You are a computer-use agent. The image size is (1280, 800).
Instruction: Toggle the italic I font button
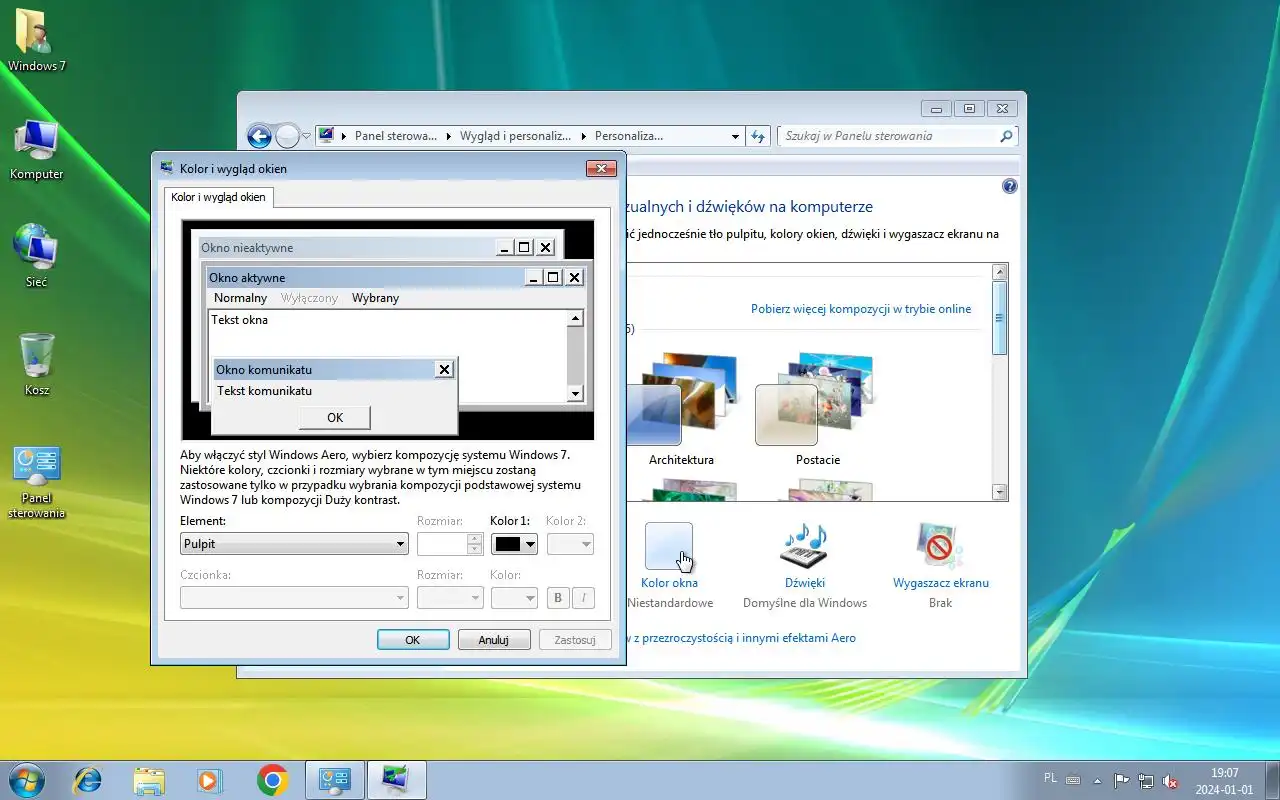[583, 598]
